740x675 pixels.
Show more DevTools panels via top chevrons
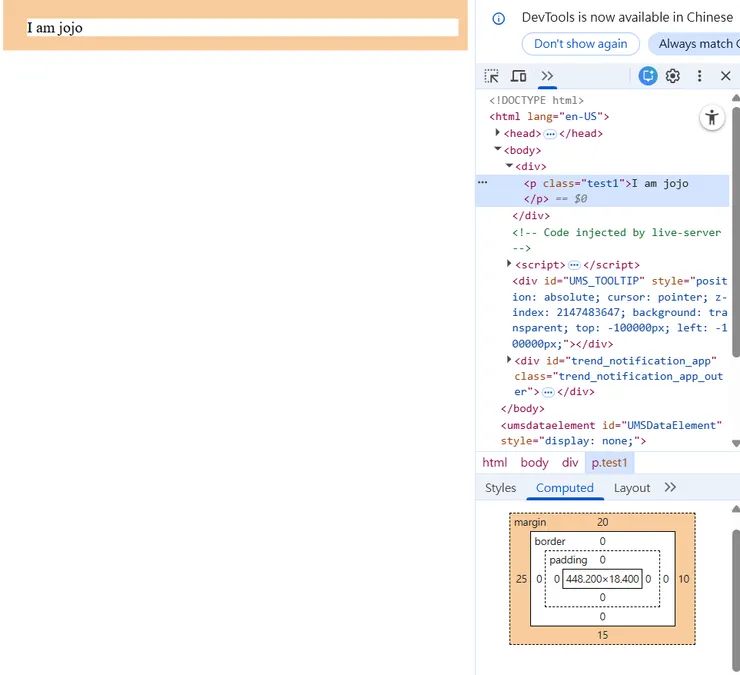tap(547, 76)
